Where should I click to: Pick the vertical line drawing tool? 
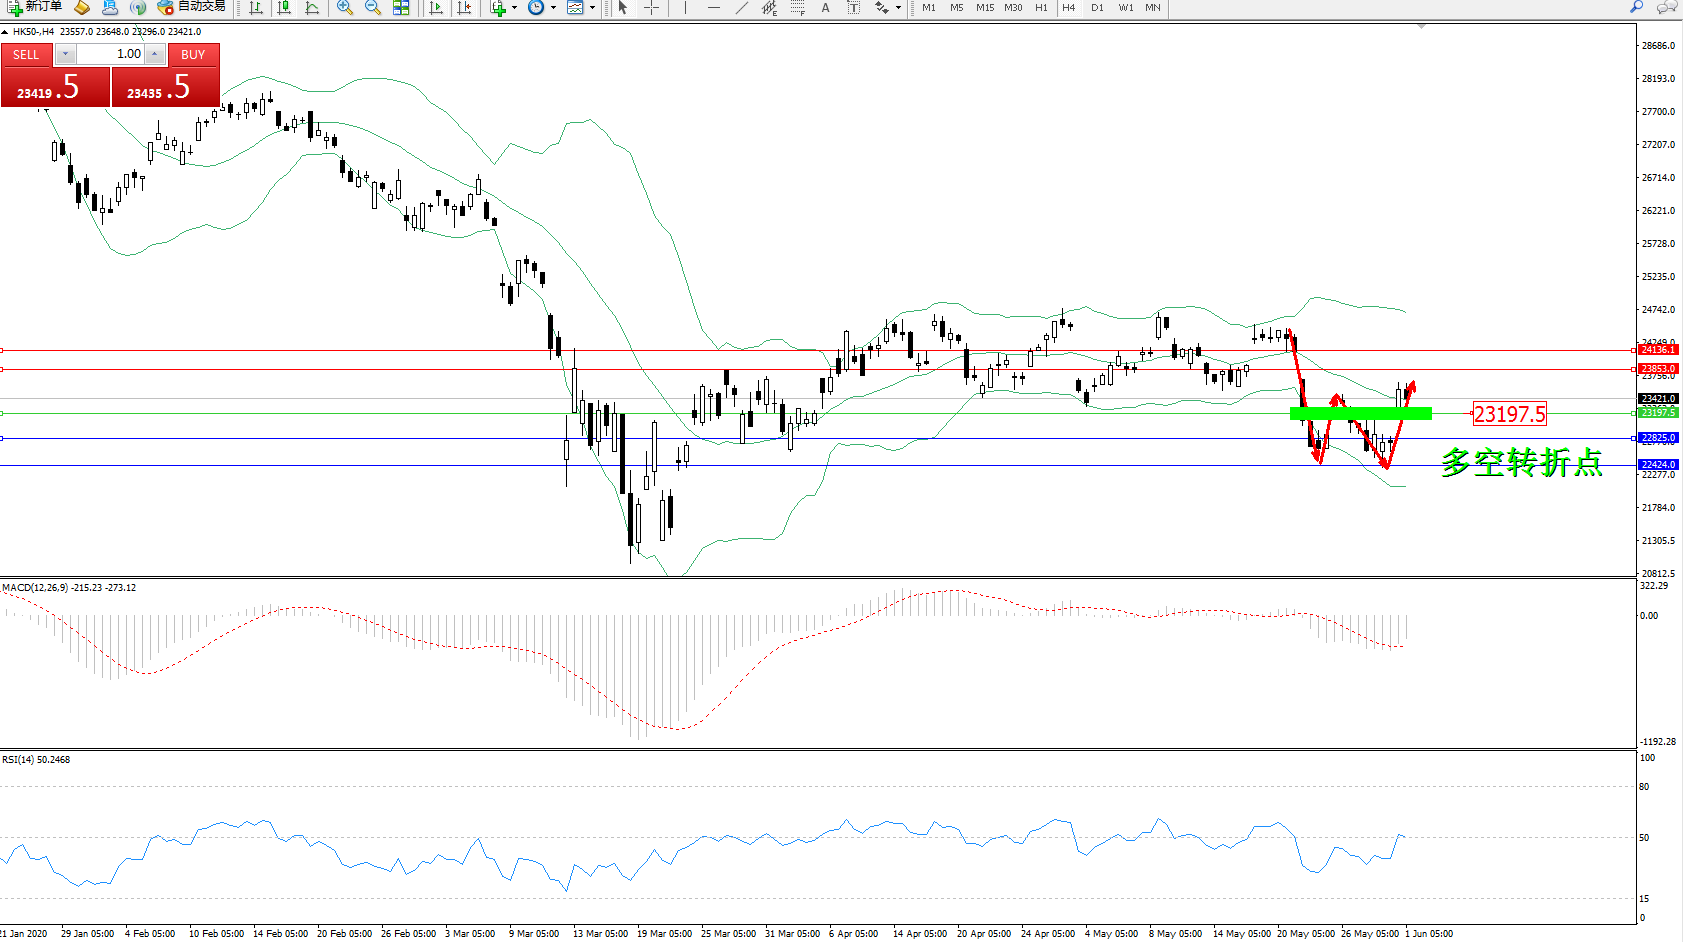(685, 8)
